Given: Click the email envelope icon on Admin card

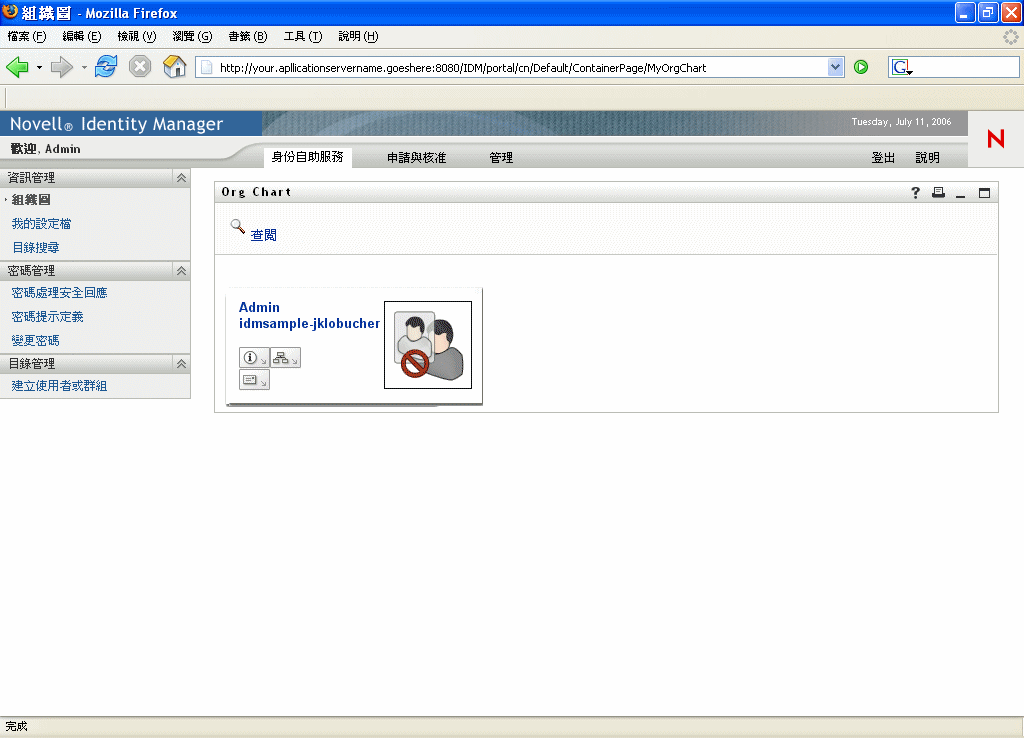Looking at the screenshot, I should [x=254, y=380].
